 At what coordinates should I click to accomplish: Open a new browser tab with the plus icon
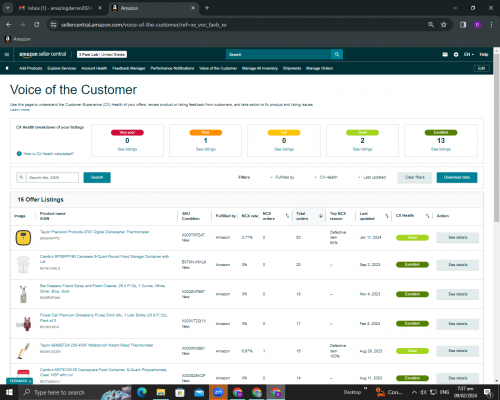click(207, 8)
